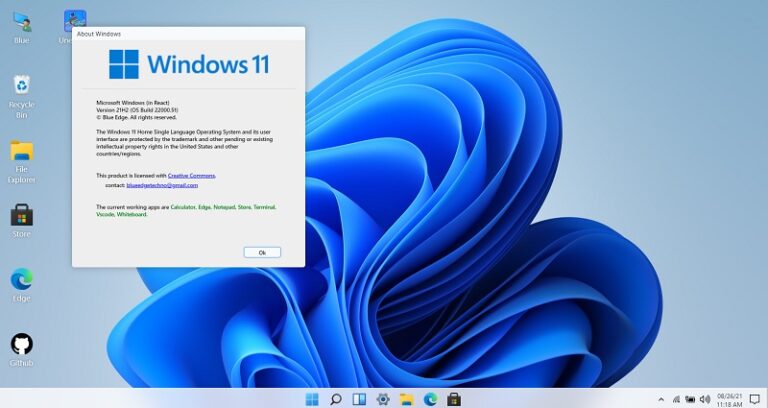Image resolution: width=768 pixels, height=408 pixels.
Task: Click the Ok button in About Windows
Action: (262, 252)
